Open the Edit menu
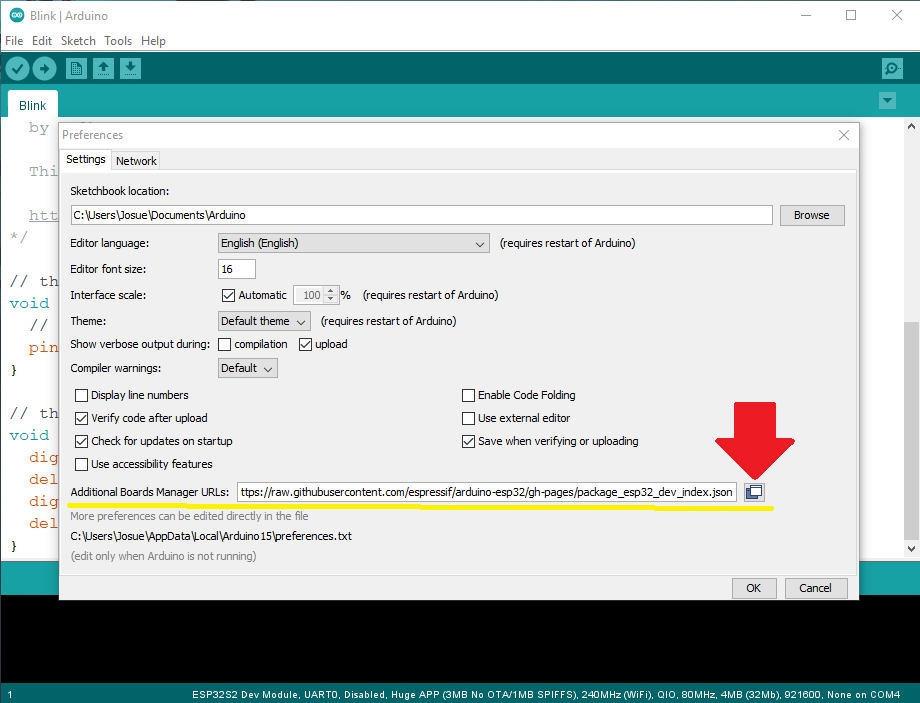 [42, 41]
